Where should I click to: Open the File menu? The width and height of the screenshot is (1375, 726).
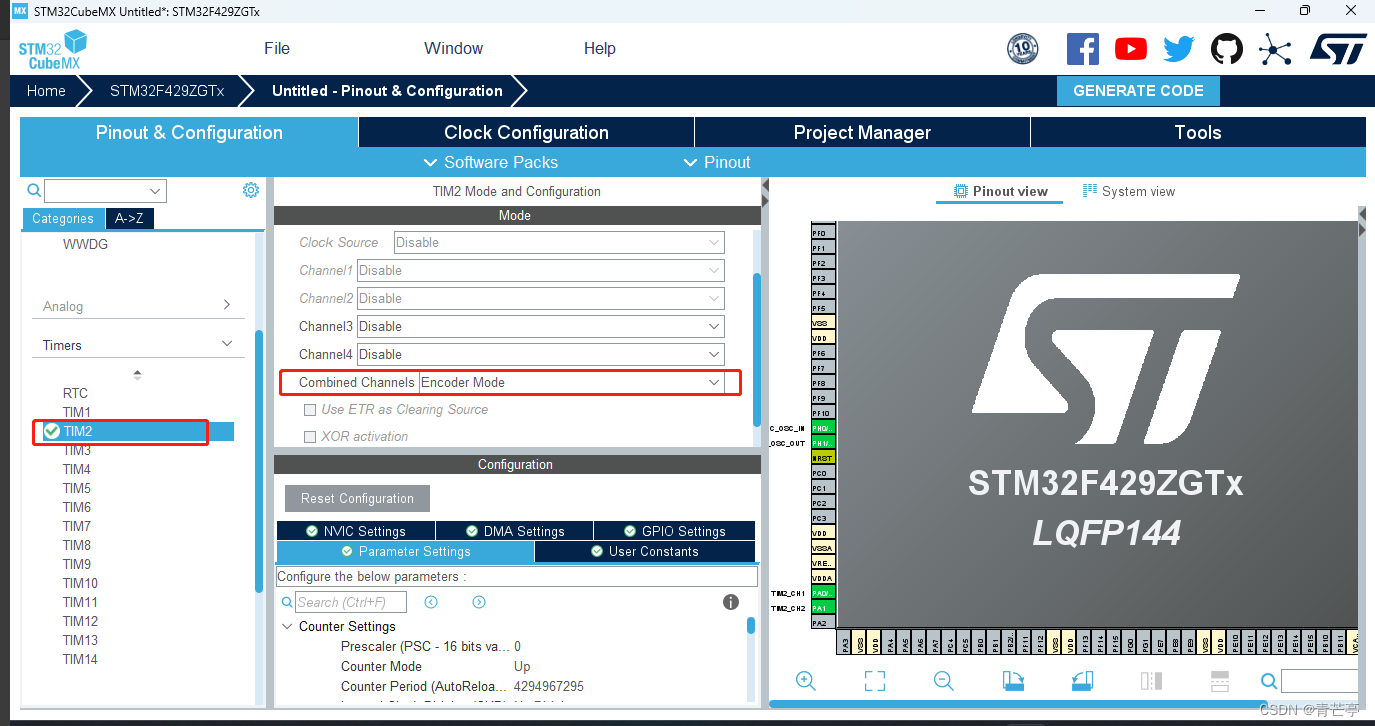277,48
